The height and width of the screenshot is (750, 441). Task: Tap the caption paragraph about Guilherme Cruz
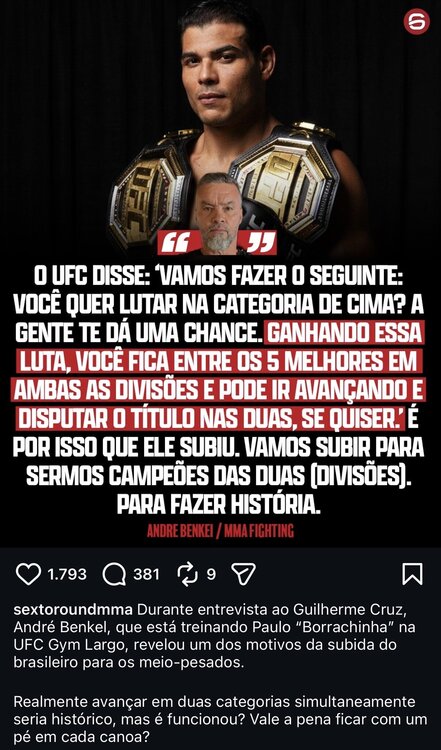[214, 636]
